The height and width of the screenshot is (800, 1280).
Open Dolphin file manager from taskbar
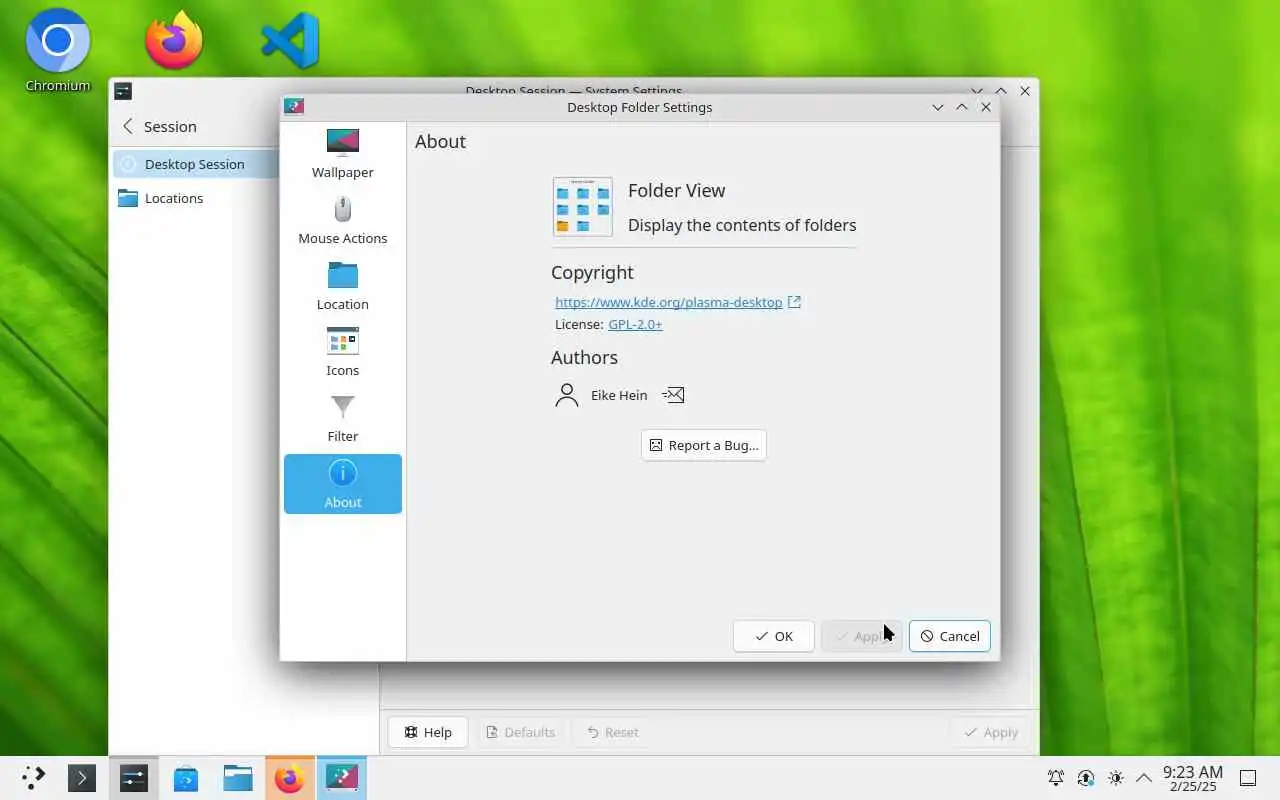point(238,778)
